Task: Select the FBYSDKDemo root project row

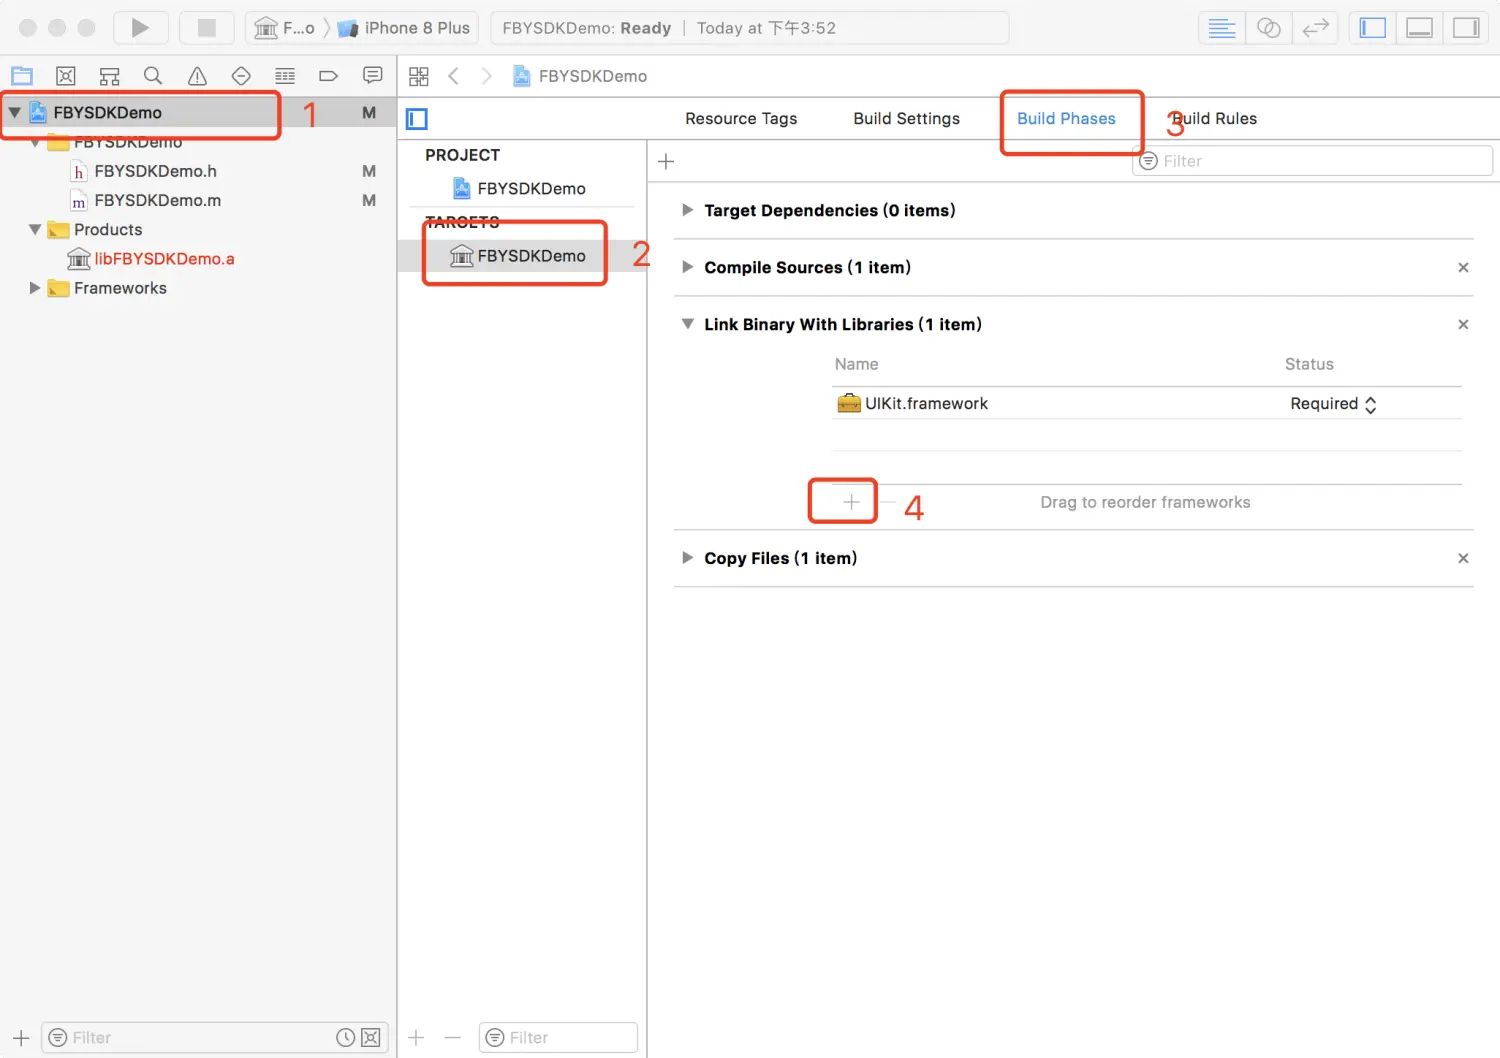Action: [198, 112]
